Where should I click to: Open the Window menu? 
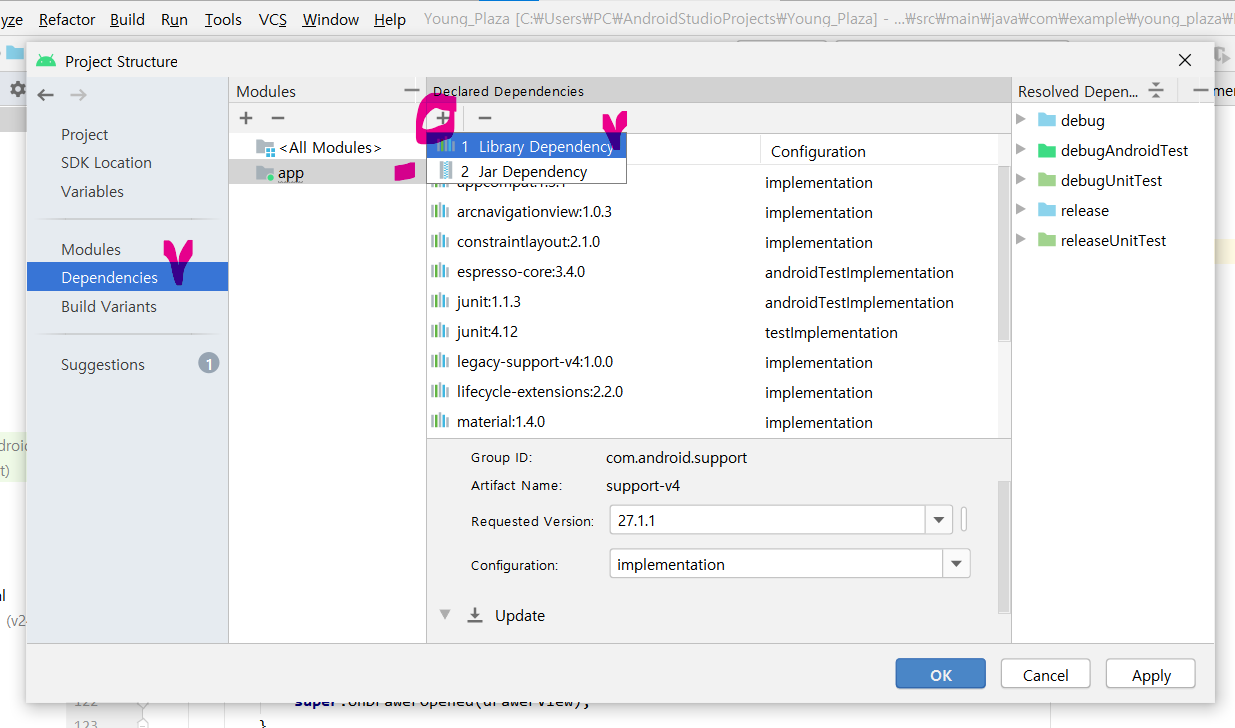click(x=330, y=20)
